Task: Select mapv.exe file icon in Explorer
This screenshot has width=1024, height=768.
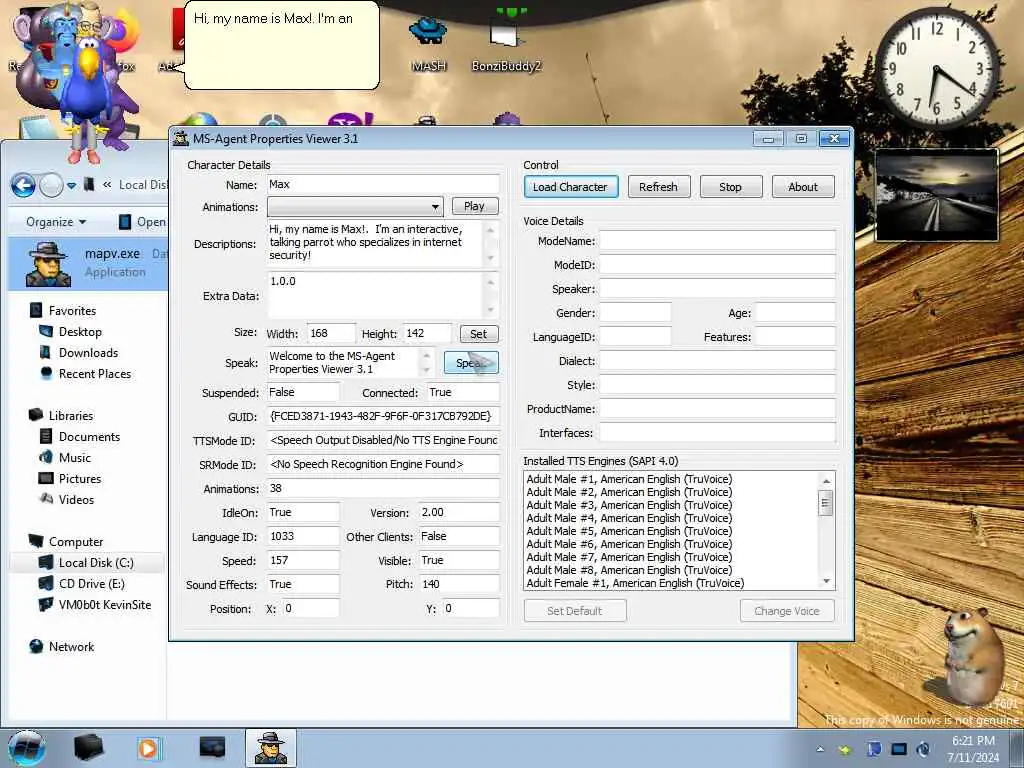Action: point(48,264)
